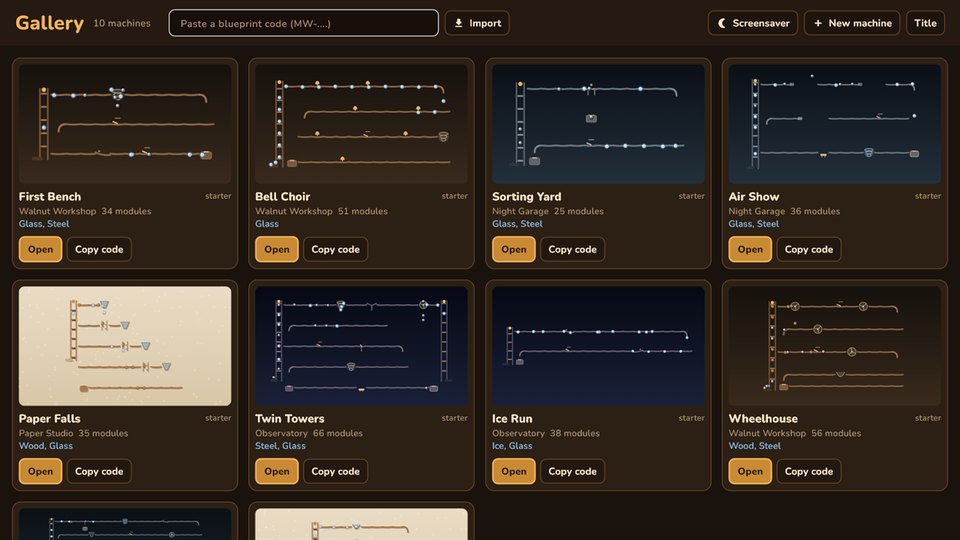Click the 'Sorting Yard' title text
The image size is (960, 540).
(527, 197)
